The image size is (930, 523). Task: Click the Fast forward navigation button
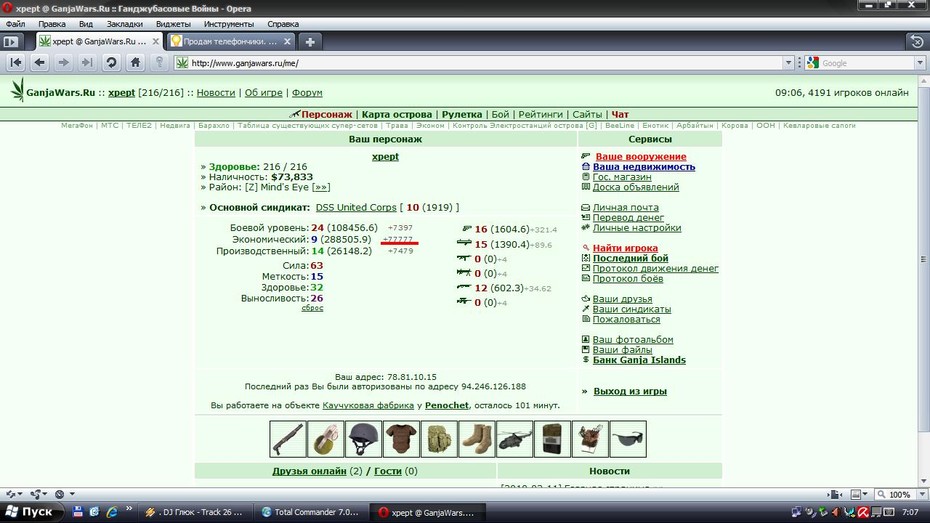pos(87,62)
